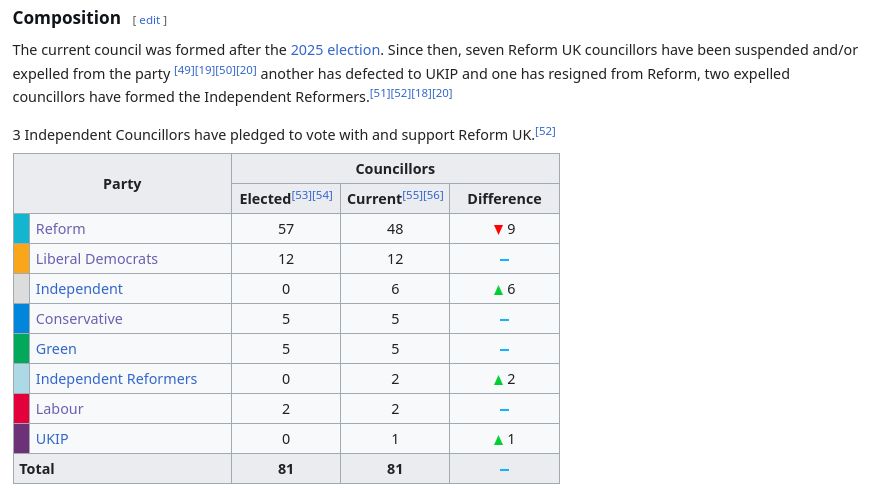Click footnote 53 beside Elected header
Viewport: 873px width, 493px height.
(x=301, y=194)
